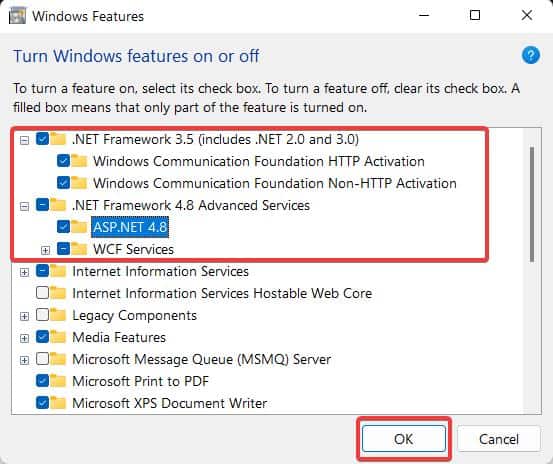Screen dimensions: 553x464
Task: Click folder icon beside Microsoft XPS Document Writer
Action: pos(58,403)
